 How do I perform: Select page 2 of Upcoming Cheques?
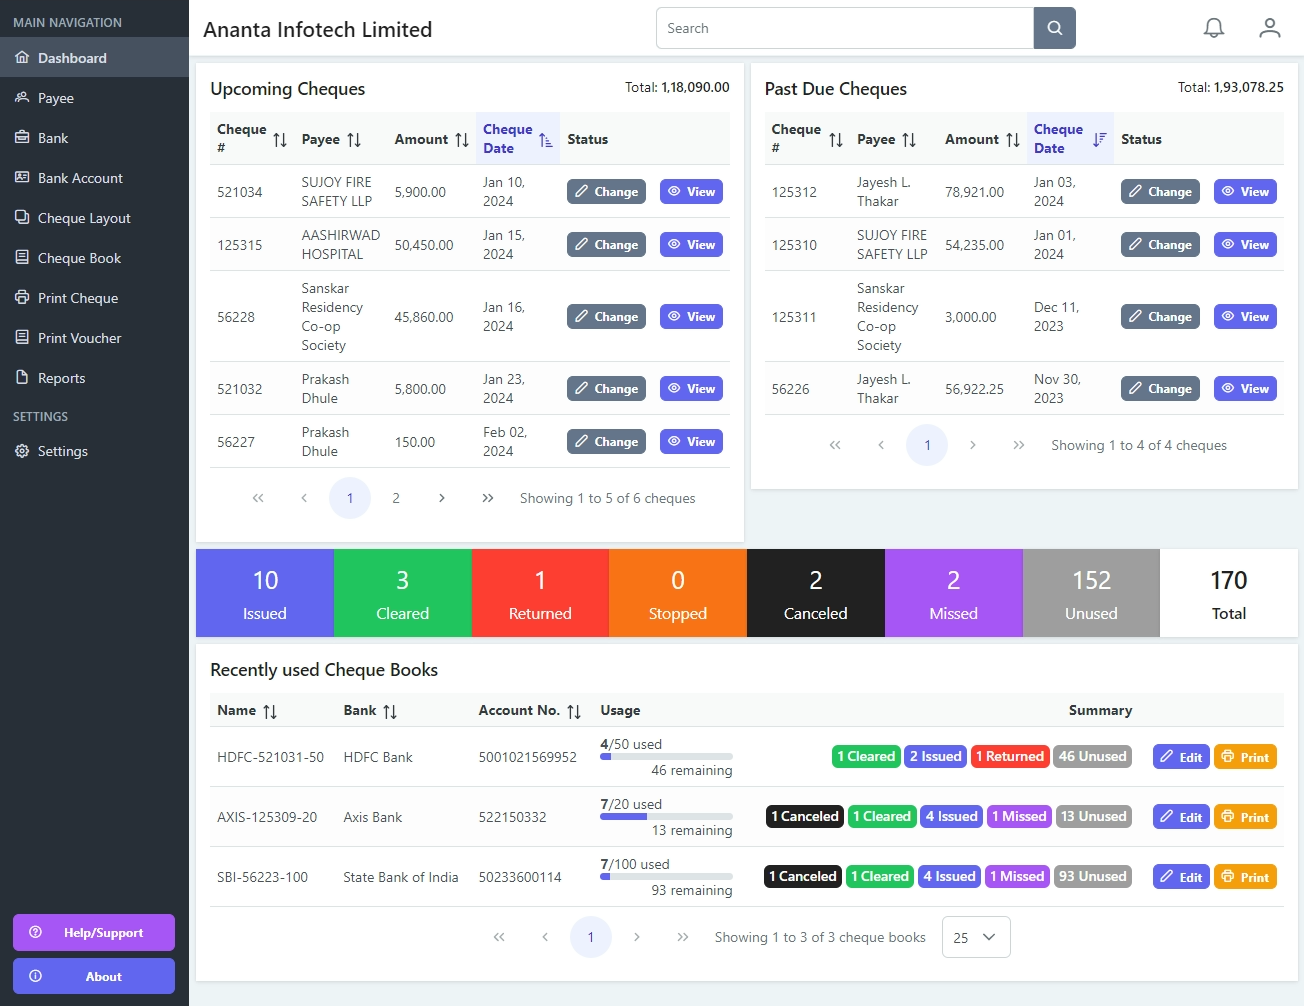tap(396, 498)
